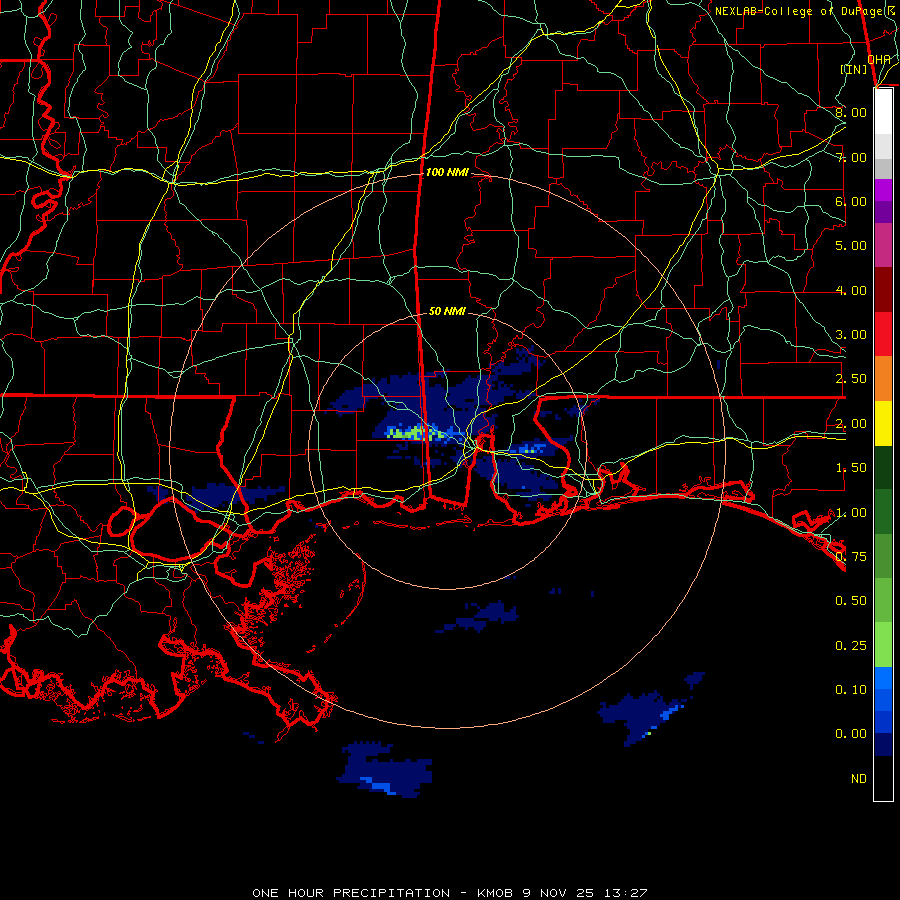Click the 1.50 legend value
This screenshot has height=900, width=900.
851,468
